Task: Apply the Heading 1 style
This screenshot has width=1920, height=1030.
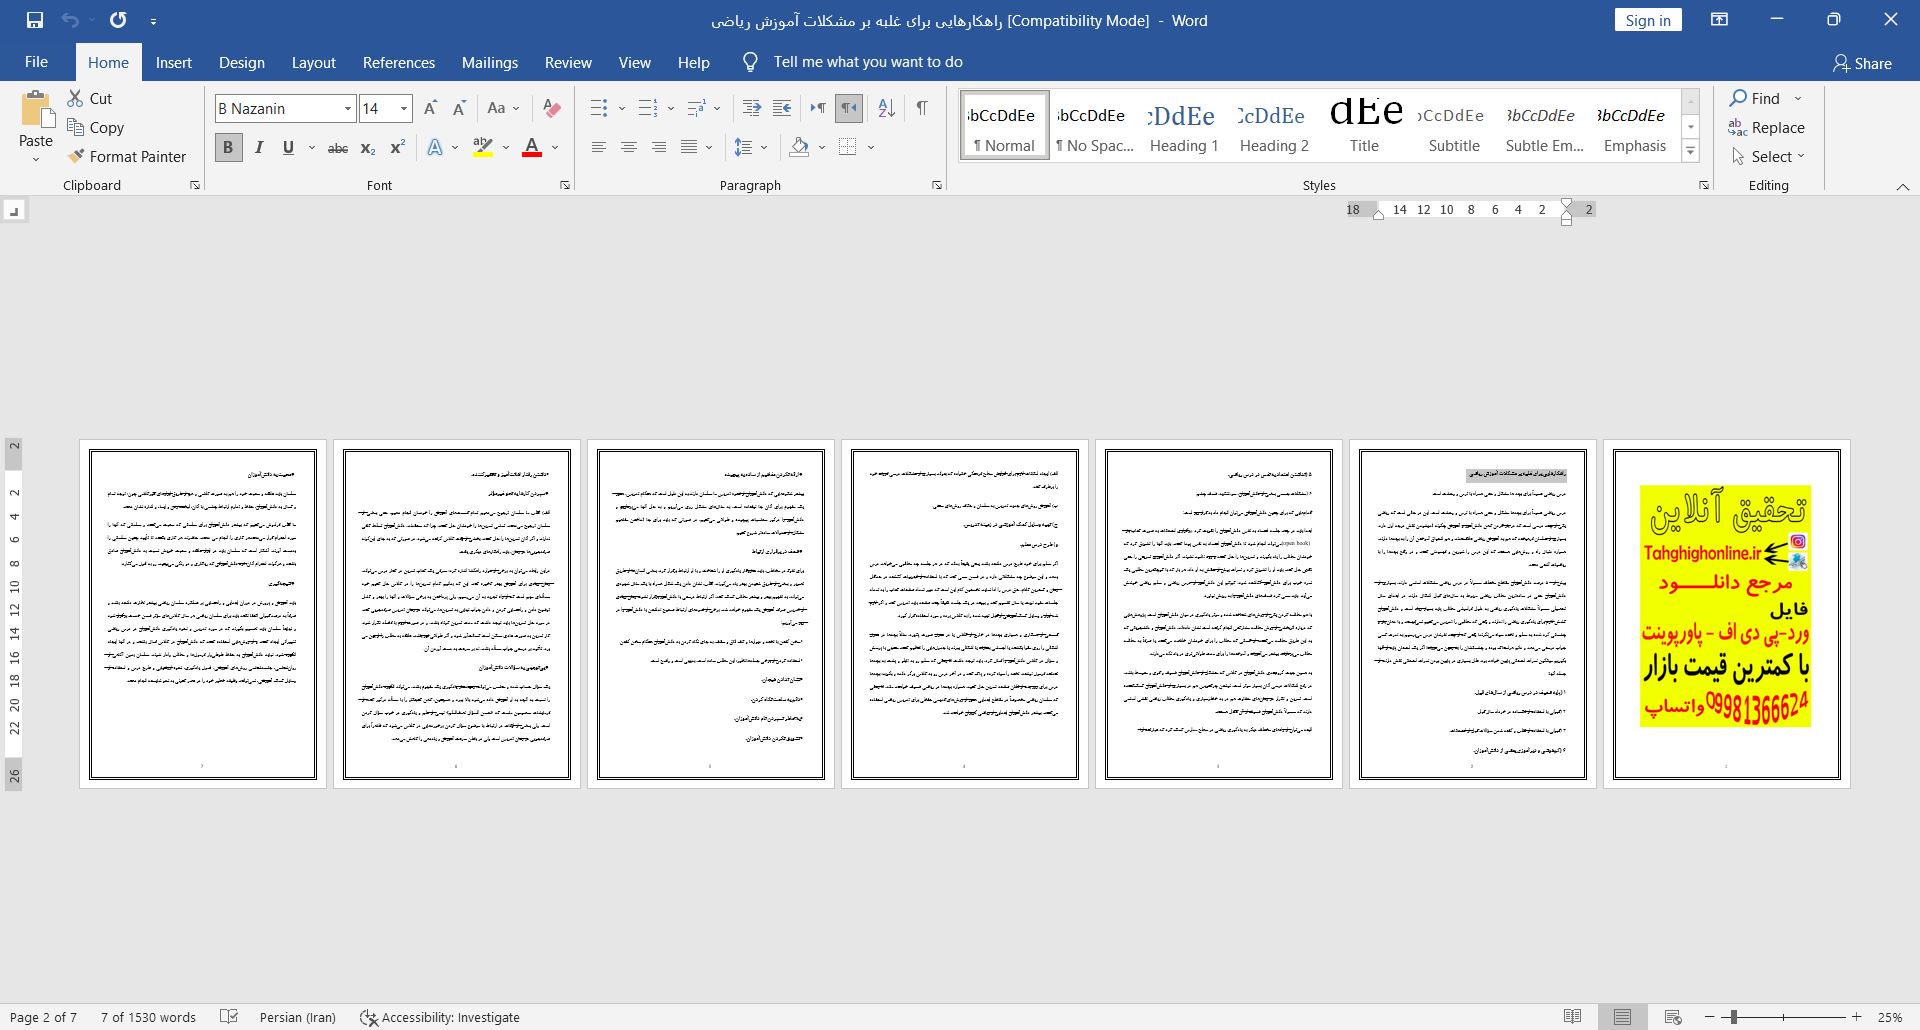Action: click(x=1184, y=127)
